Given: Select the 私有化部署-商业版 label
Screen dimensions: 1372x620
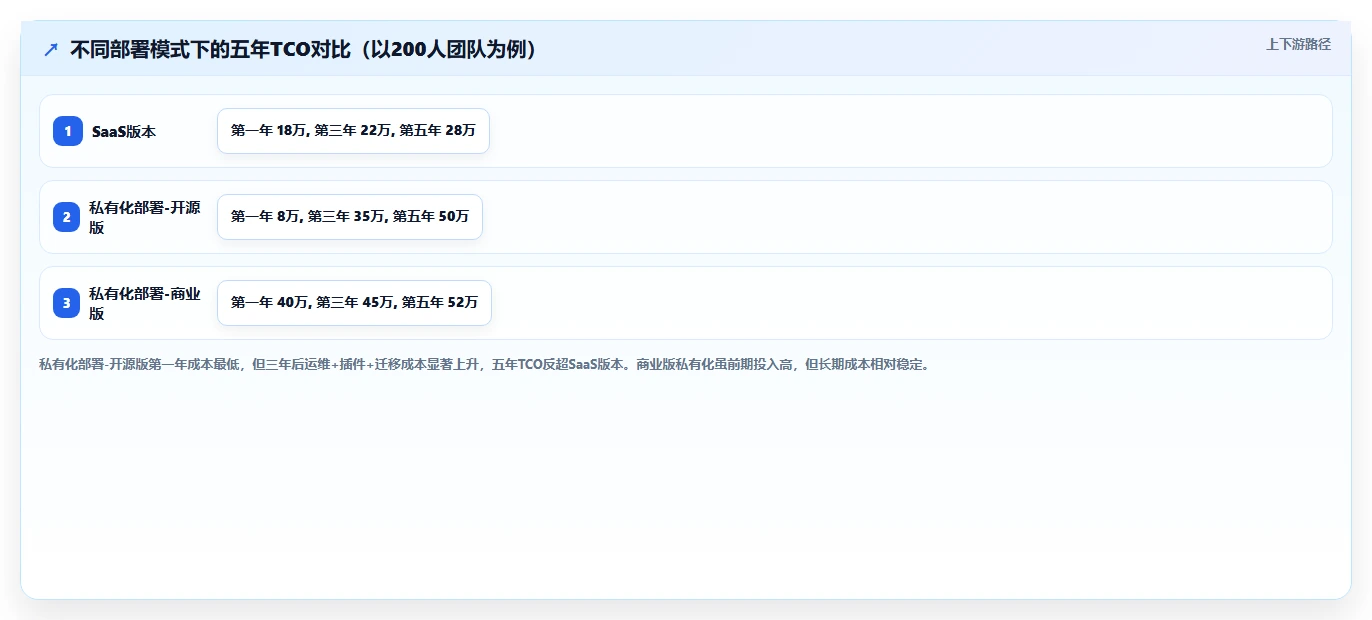Looking at the screenshot, I should 146,303.
